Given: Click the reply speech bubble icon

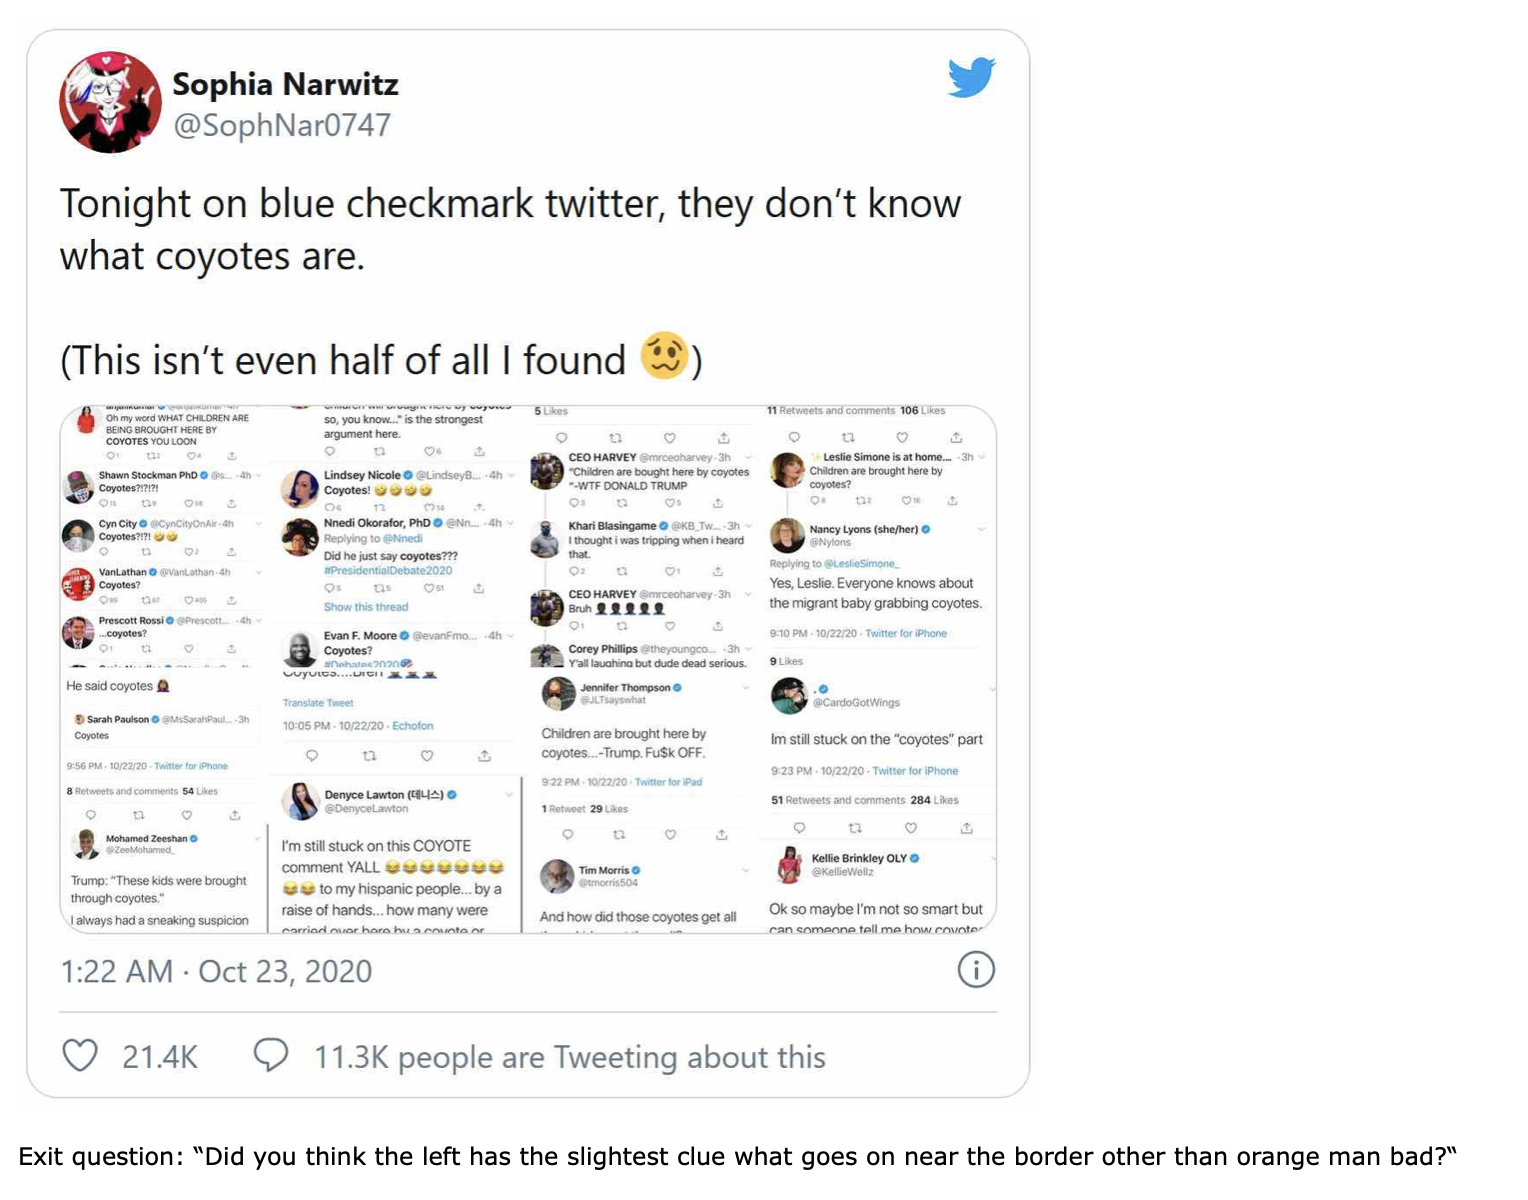Looking at the screenshot, I should point(271,1055).
